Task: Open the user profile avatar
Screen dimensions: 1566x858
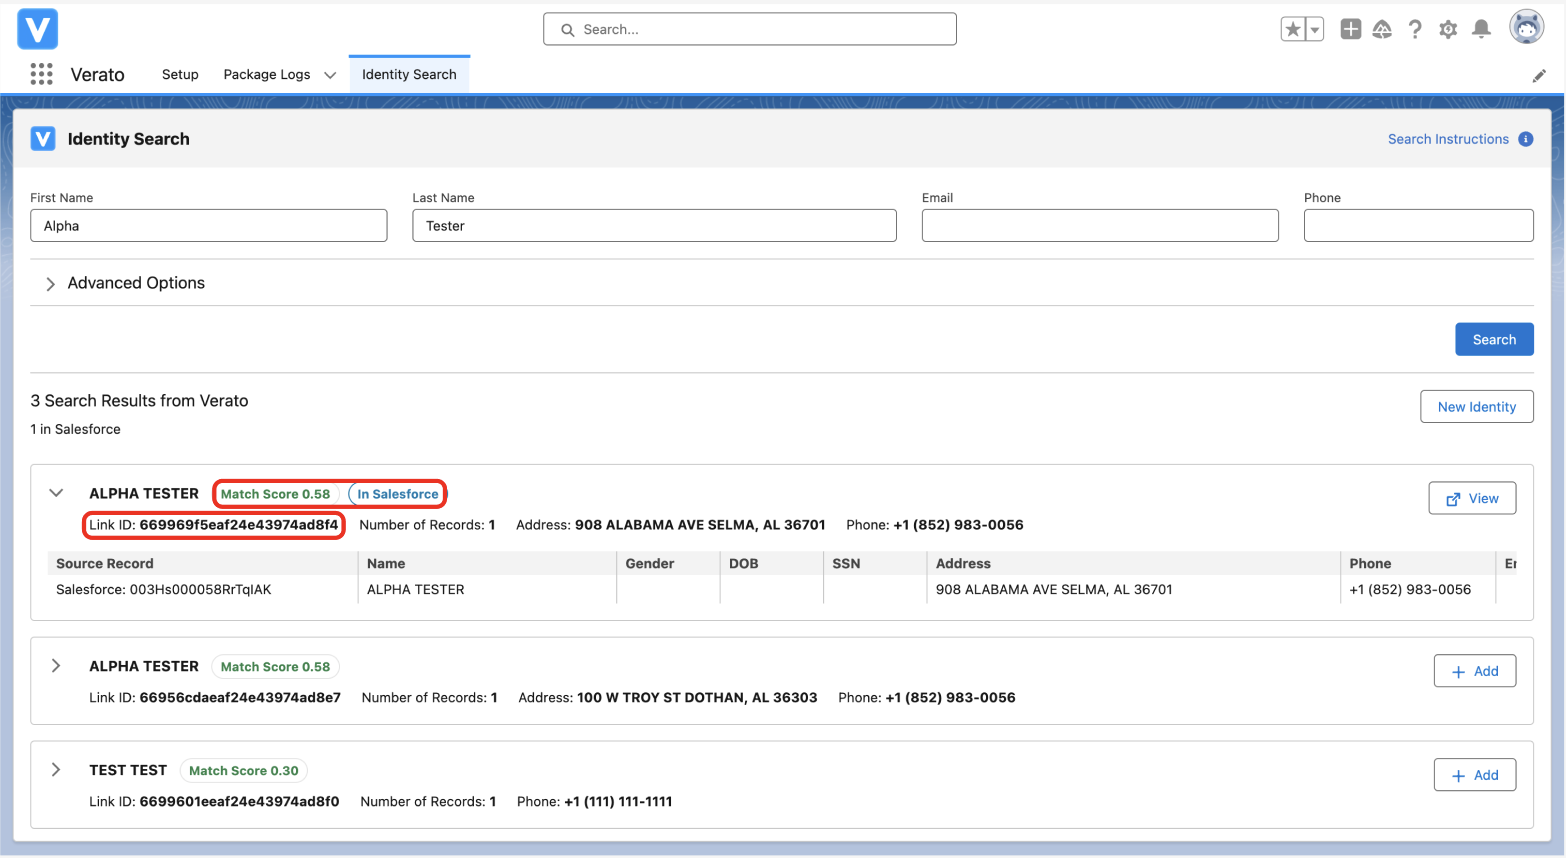Action: click(x=1527, y=28)
